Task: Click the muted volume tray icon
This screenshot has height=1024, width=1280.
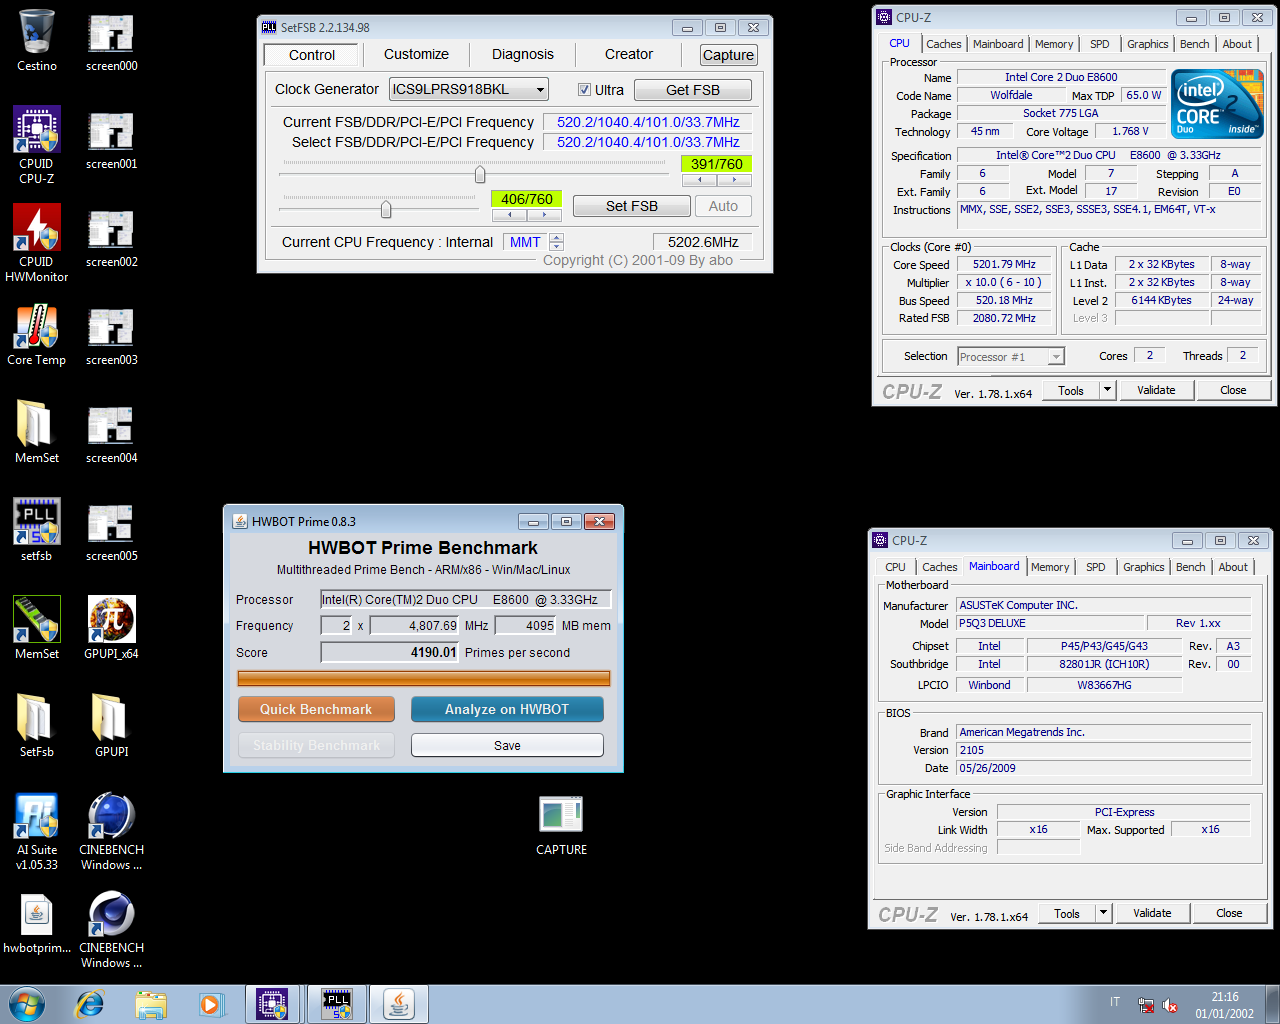Action: tap(1170, 1006)
